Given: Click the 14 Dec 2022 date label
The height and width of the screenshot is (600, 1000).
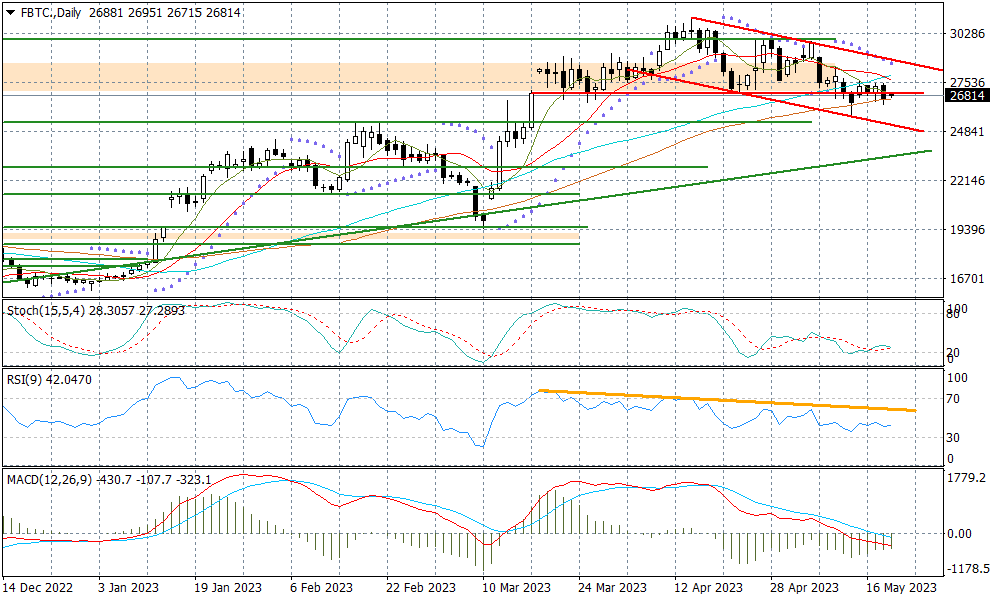Looking at the screenshot, I should [x=37, y=589].
